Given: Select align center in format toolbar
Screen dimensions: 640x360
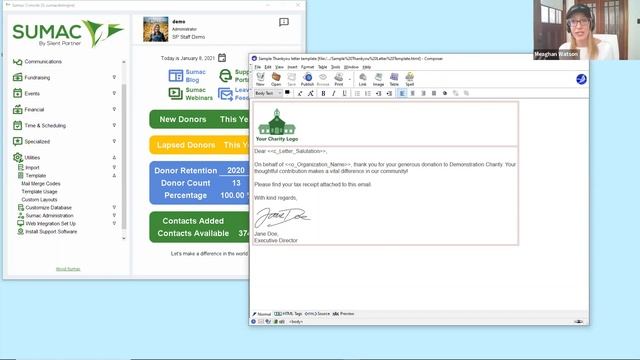Looking at the screenshot, I should click(413, 93).
